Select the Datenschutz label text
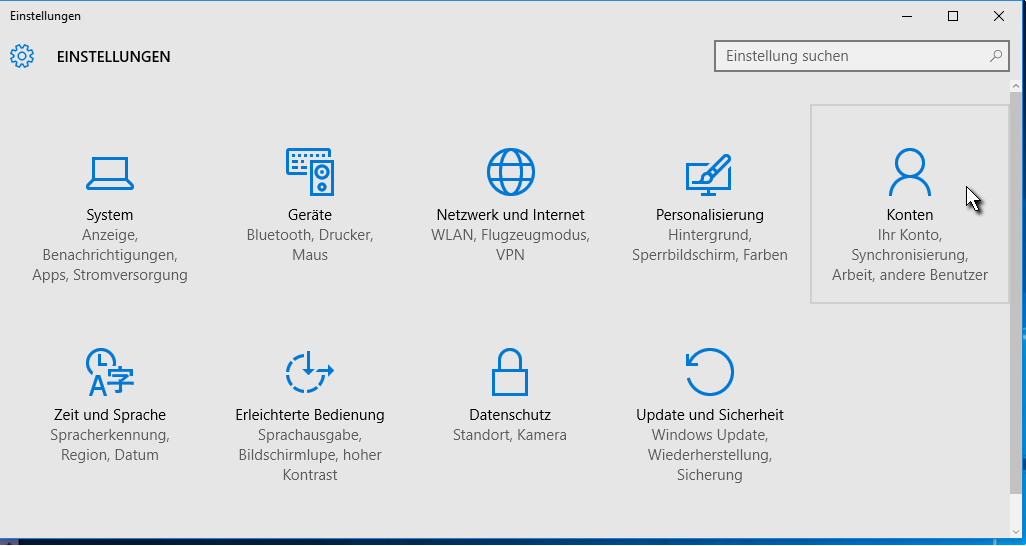Image resolution: width=1026 pixels, height=546 pixels. [x=509, y=415]
